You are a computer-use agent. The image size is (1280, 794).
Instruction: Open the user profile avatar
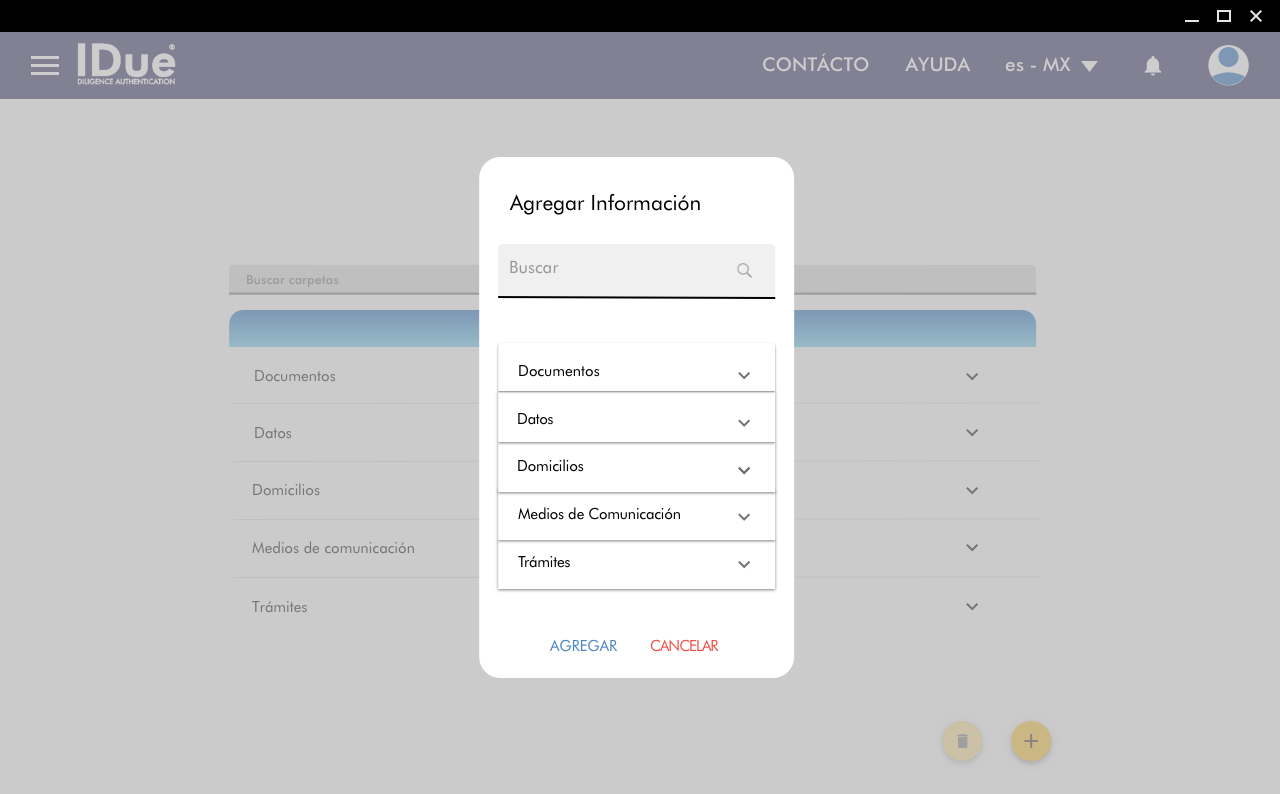pos(1227,66)
